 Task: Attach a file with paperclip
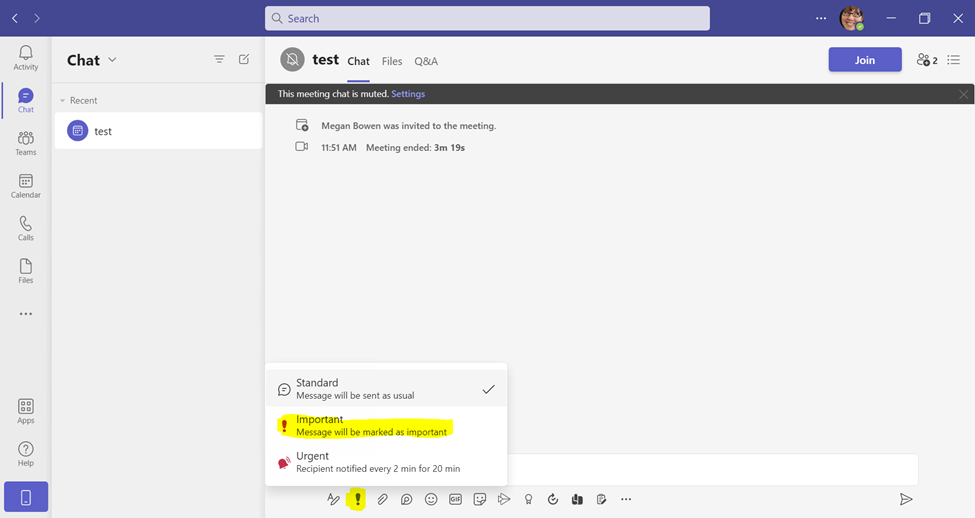tap(382, 499)
